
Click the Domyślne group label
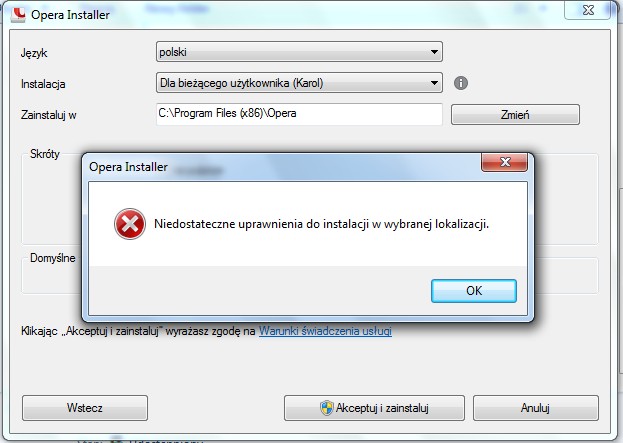pyautogui.click(x=53, y=258)
